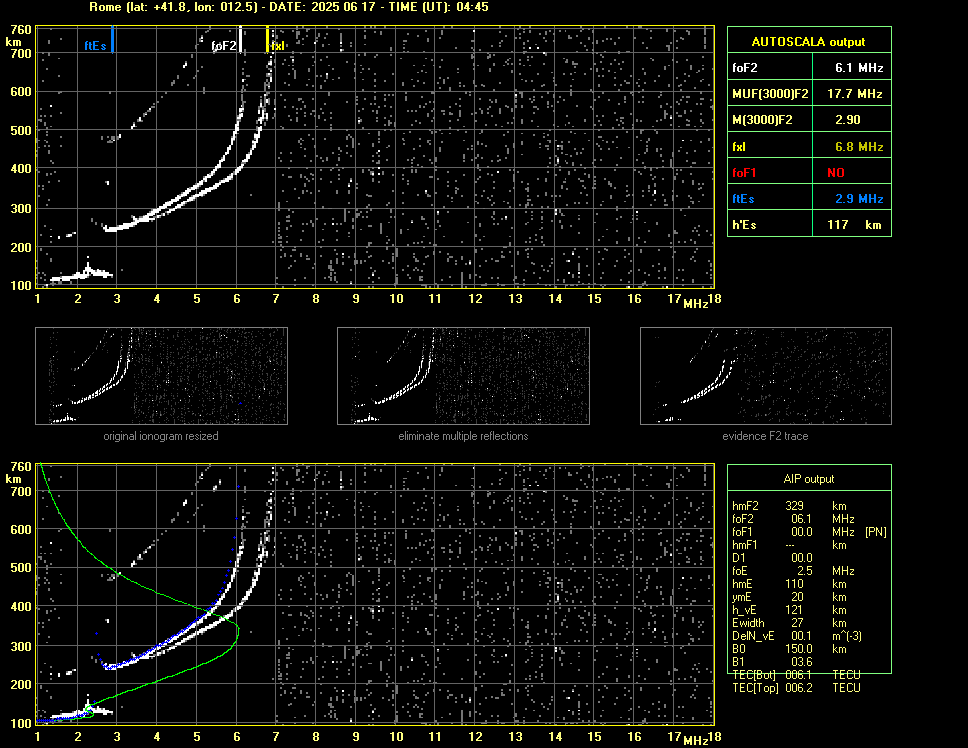Click the 'original ionogram resized' thumbnail
The width and height of the screenshot is (968, 748).
click(x=161, y=376)
